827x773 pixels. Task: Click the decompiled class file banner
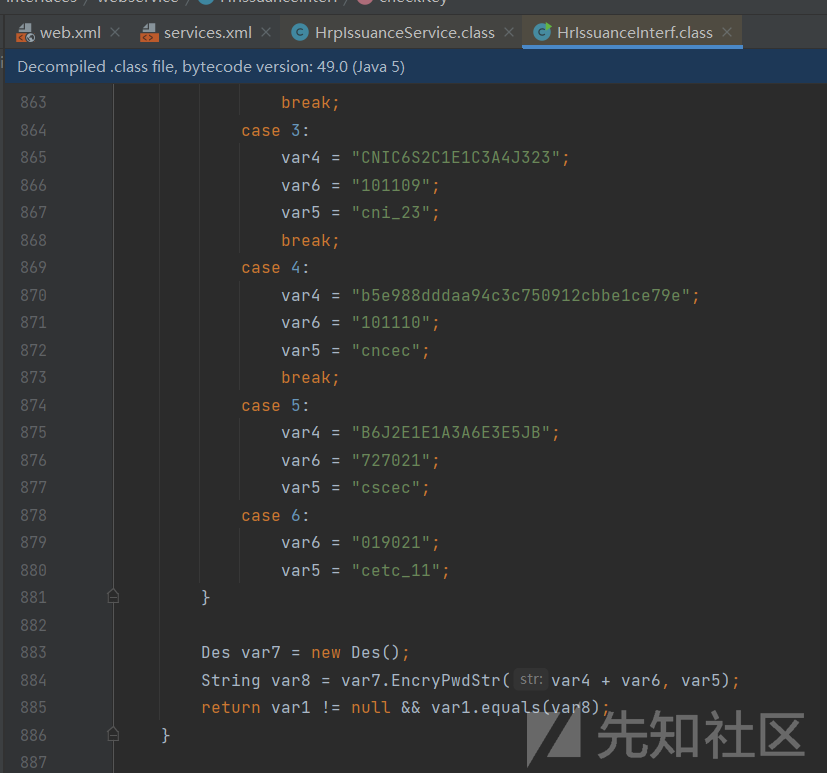click(416, 67)
